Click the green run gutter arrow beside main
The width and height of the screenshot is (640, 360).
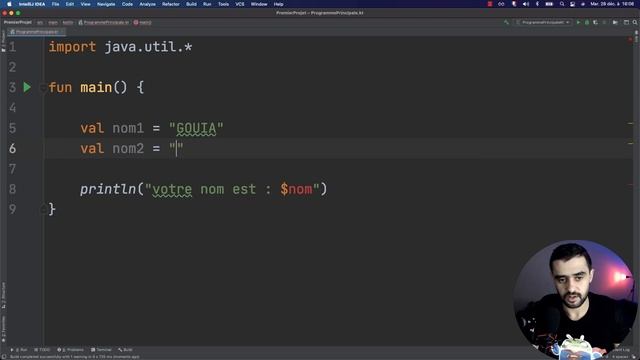[x=27, y=87]
